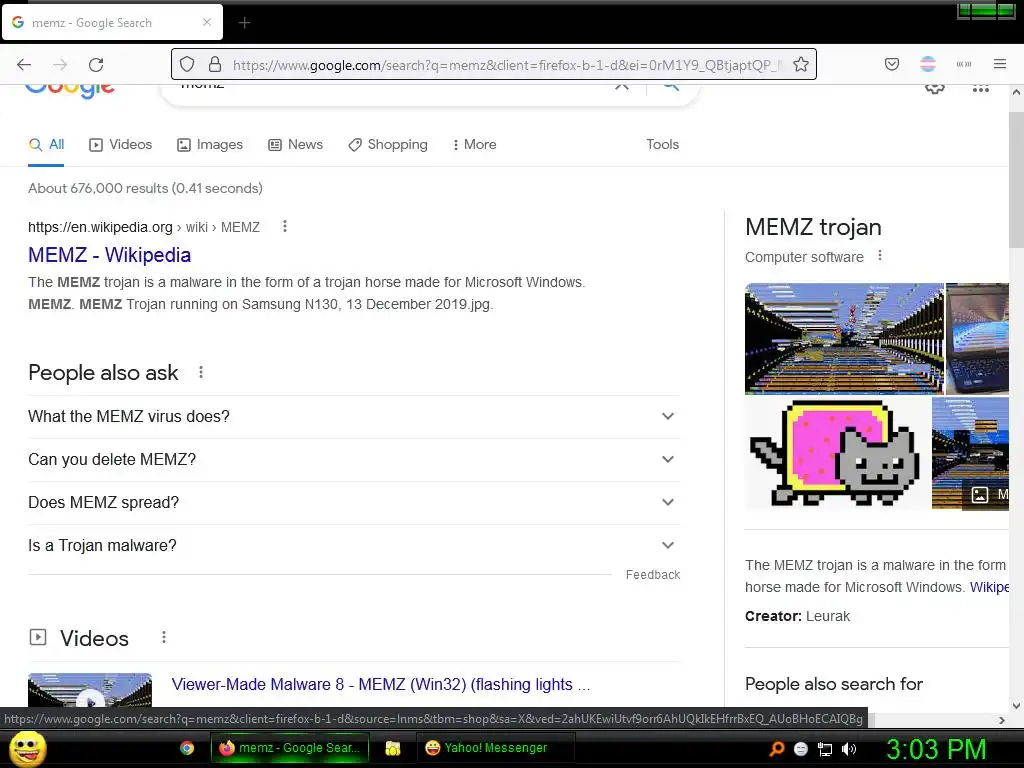Open the MEMZ - Wikipedia result link

(109, 255)
